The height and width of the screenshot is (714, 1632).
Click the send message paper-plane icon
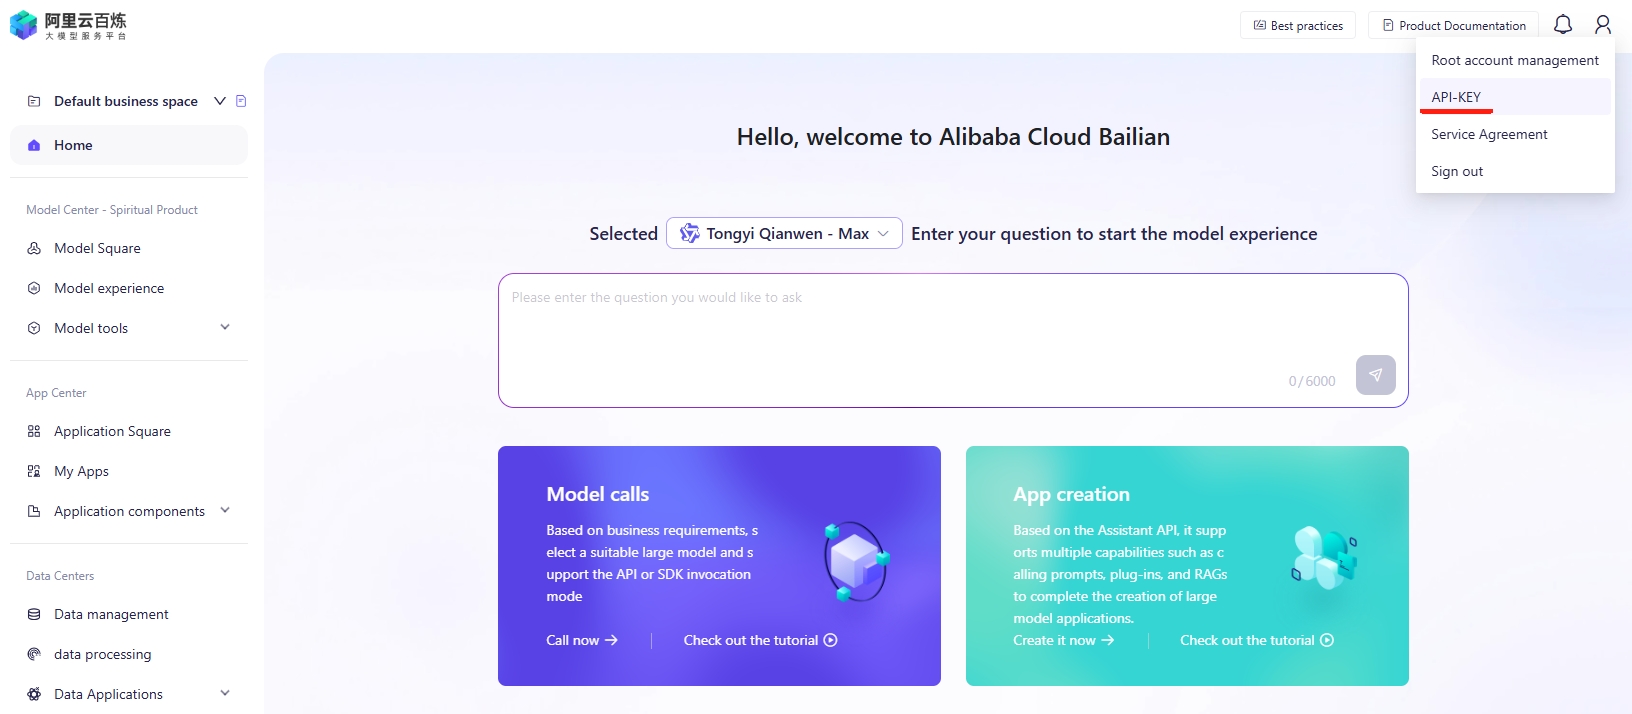click(x=1376, y=375)
